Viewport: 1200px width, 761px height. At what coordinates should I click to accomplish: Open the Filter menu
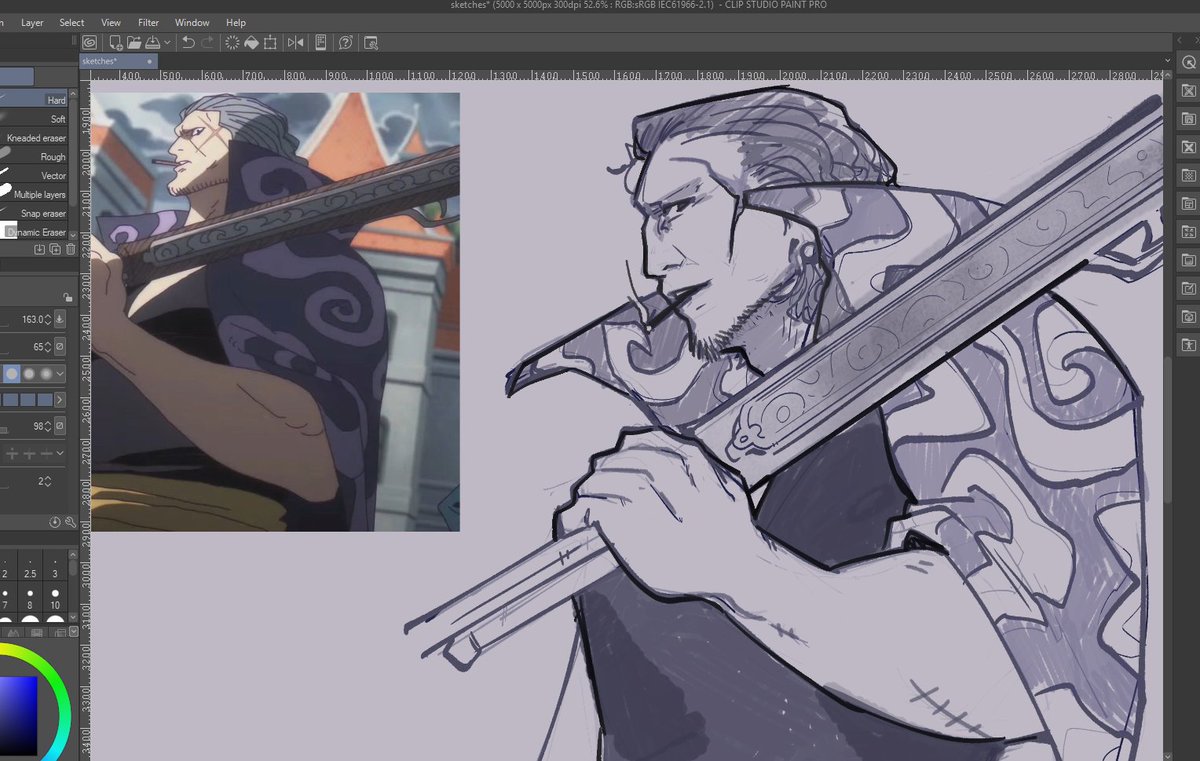pyautogui.click(x=148, y=22)
